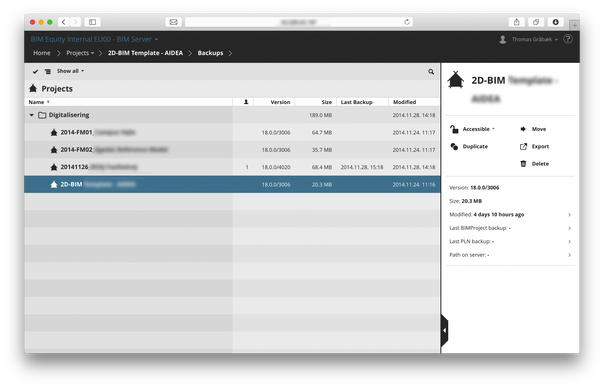Click the 189.0 MB folder size
The image size is (604, 388).
click(x=320, y=115)
